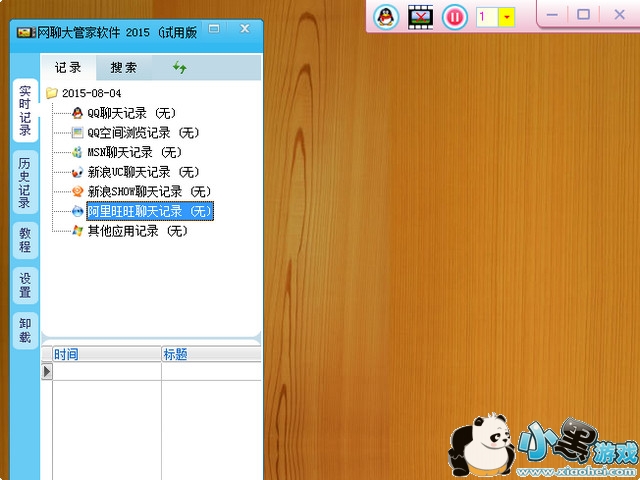The height and width of the screenshot is (480, 640).
Task: Click the MSN messenger icon
Action: click(77, 152)
